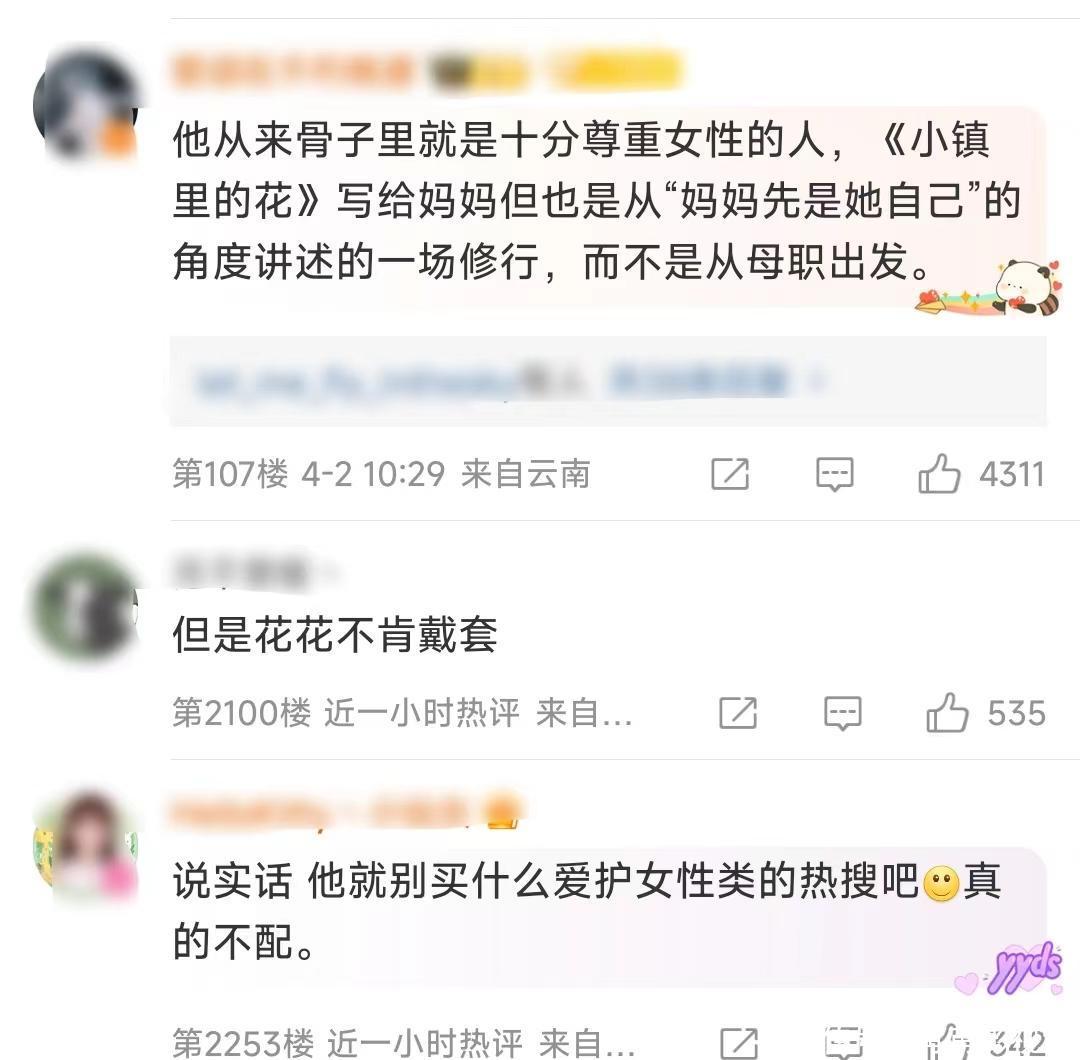Like the comment with 535 likes

pos(947,712)
